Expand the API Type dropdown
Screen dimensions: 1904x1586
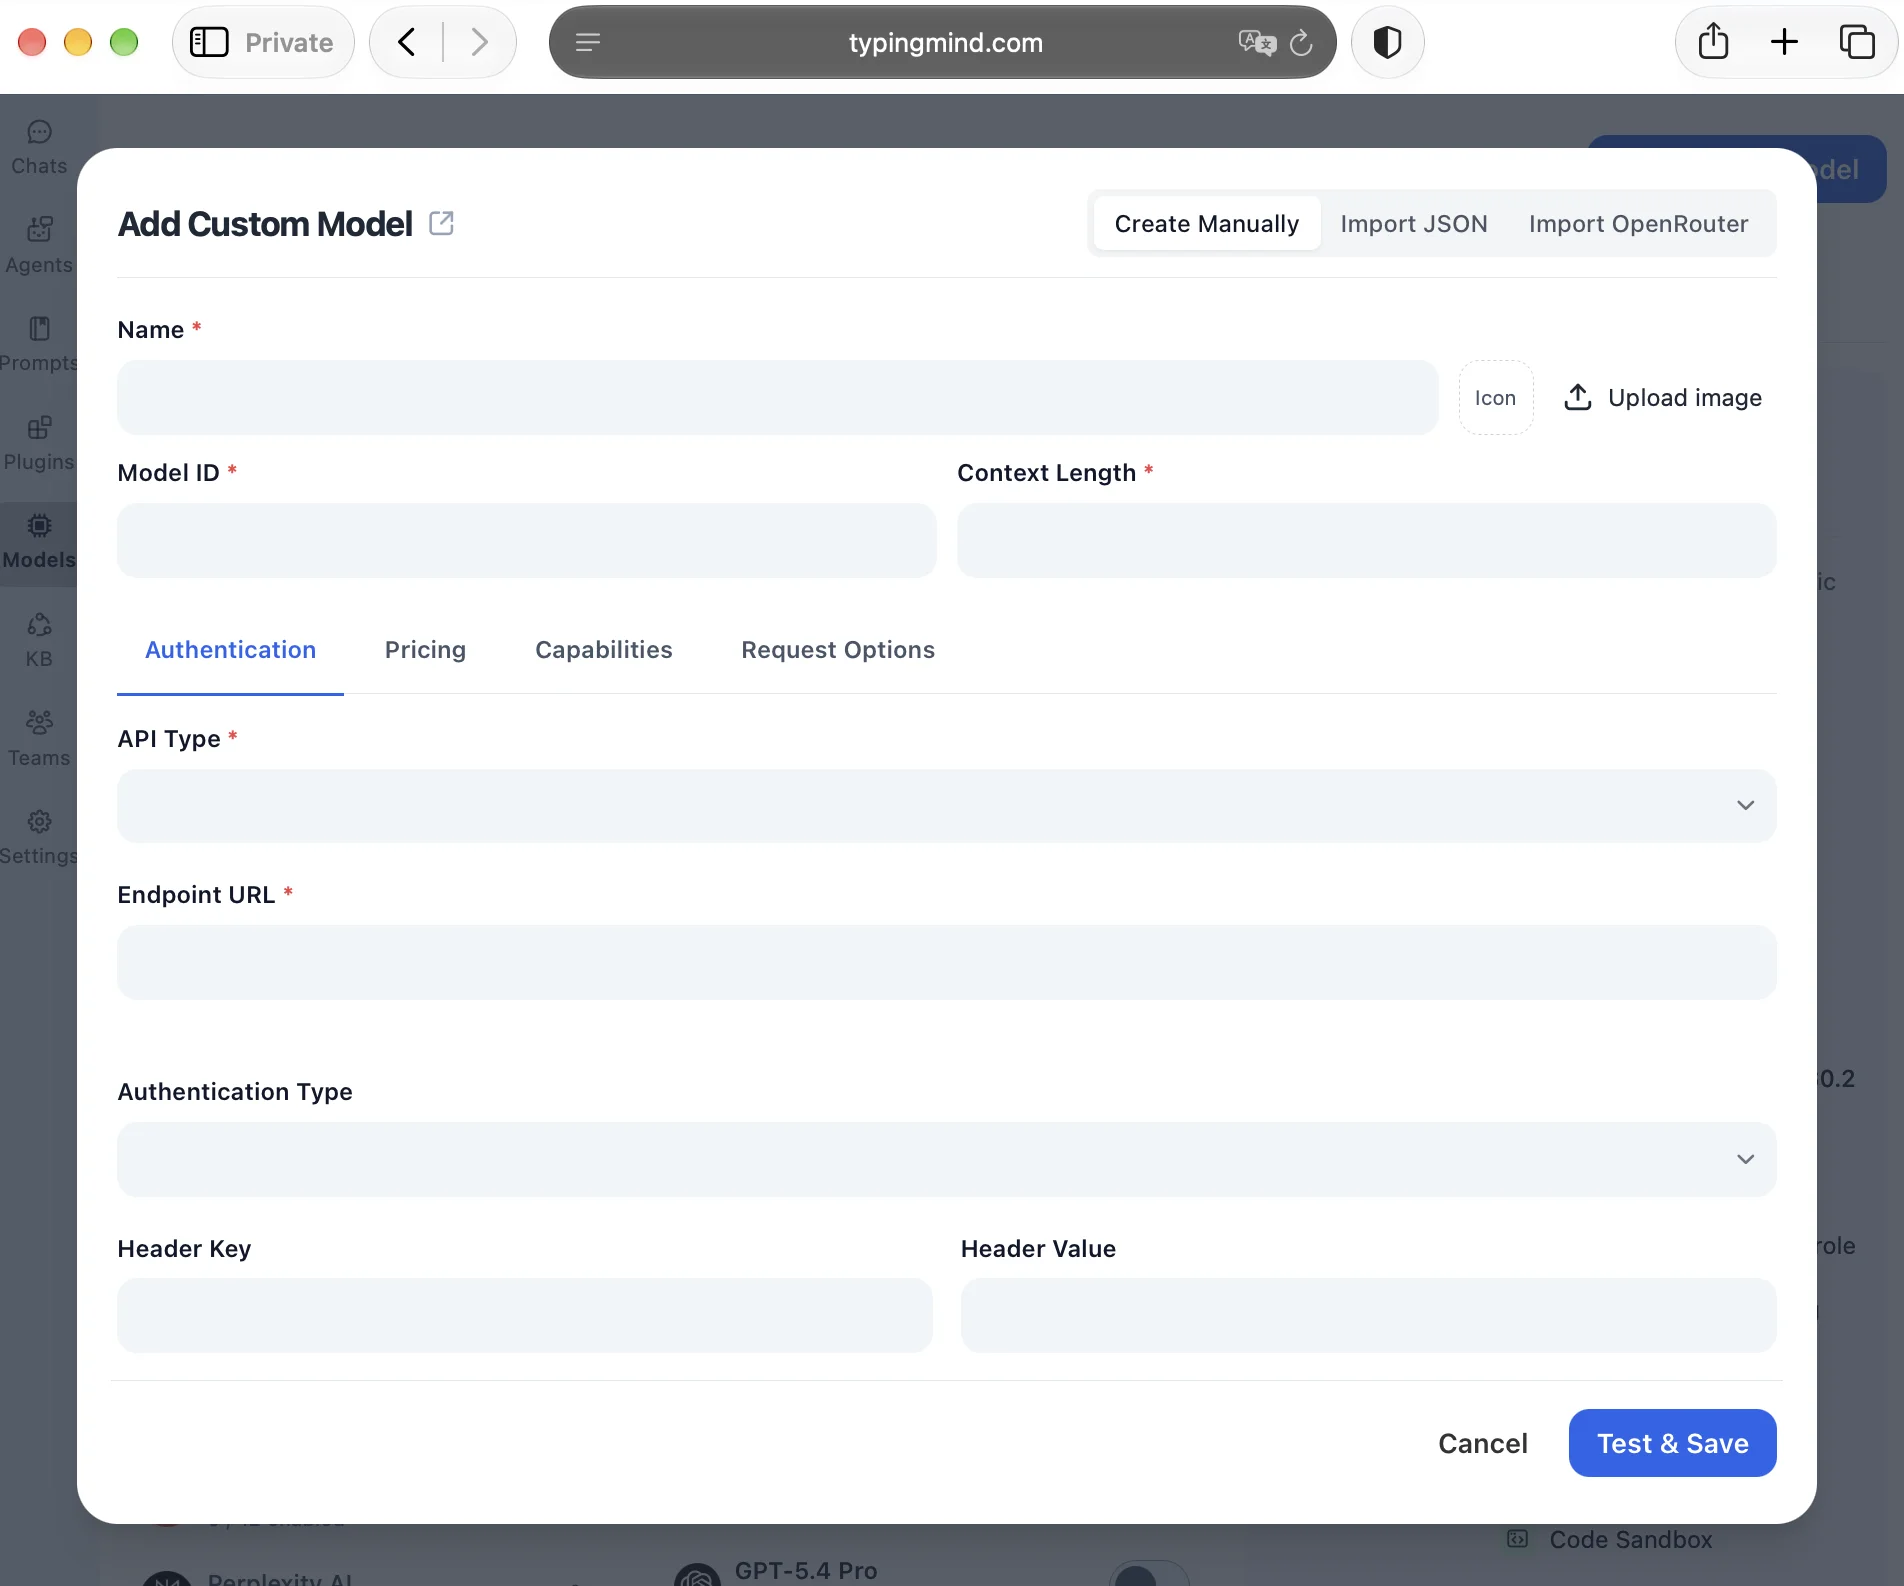(946, 806)
